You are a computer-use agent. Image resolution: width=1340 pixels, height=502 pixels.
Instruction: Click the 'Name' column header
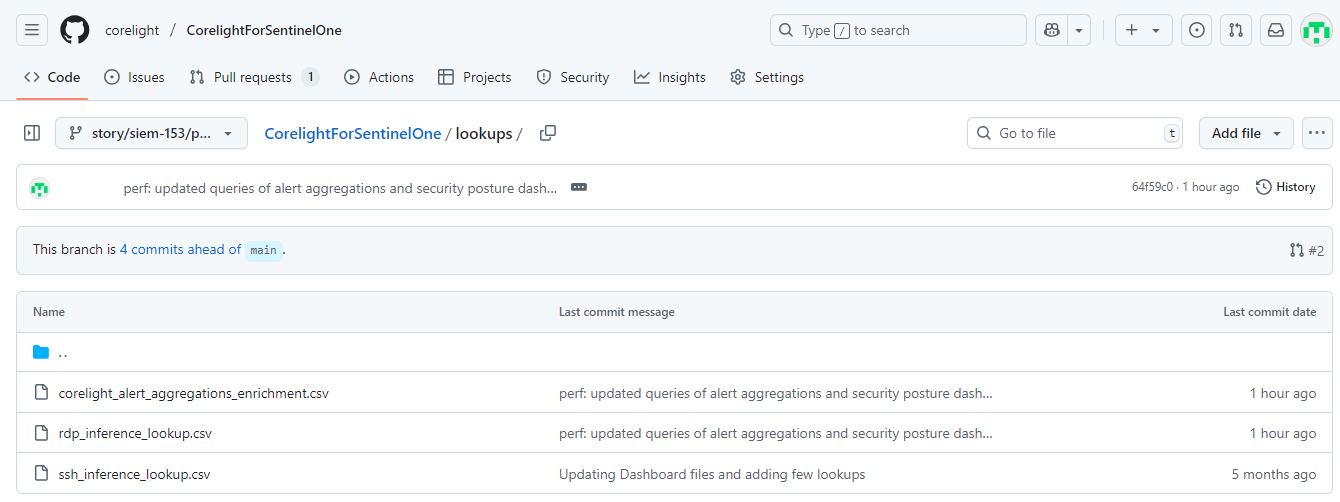coord(49,312)
